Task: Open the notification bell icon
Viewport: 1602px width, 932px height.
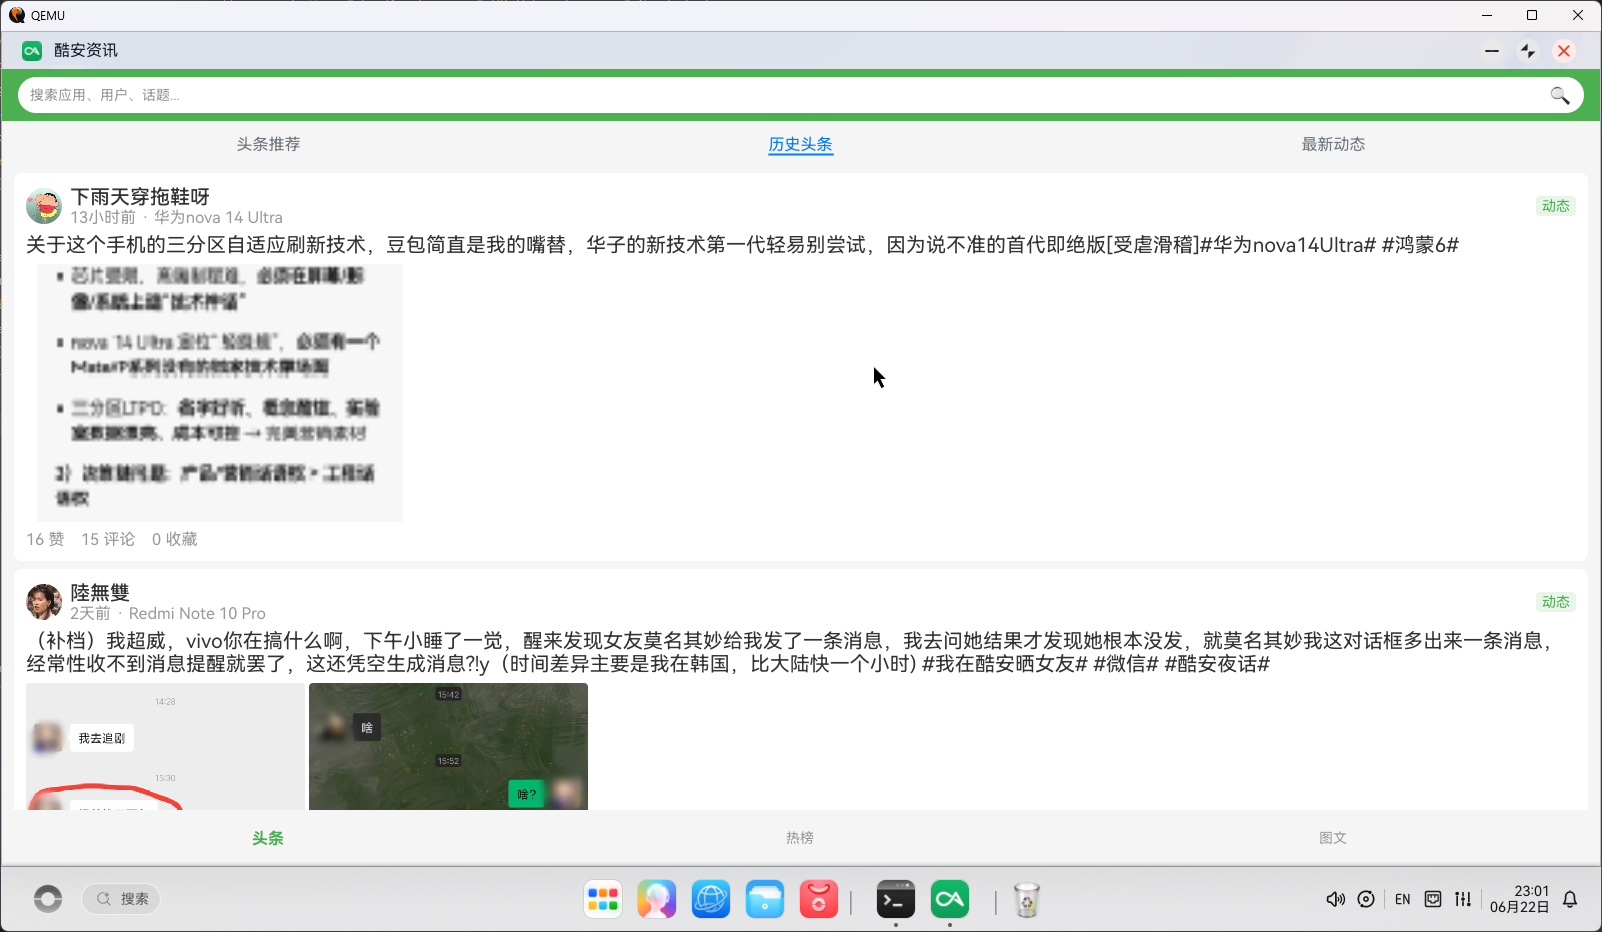Action: (x=1570, y=899)
